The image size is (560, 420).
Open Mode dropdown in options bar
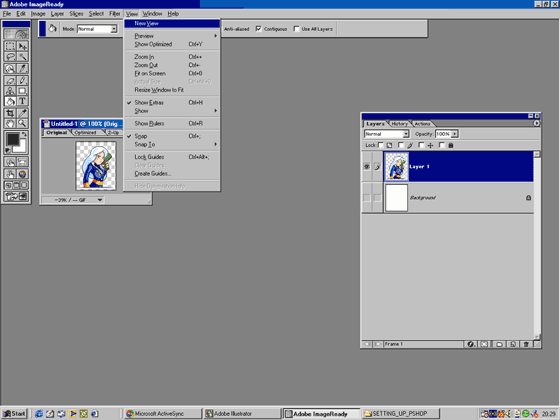tap(114, 29)
